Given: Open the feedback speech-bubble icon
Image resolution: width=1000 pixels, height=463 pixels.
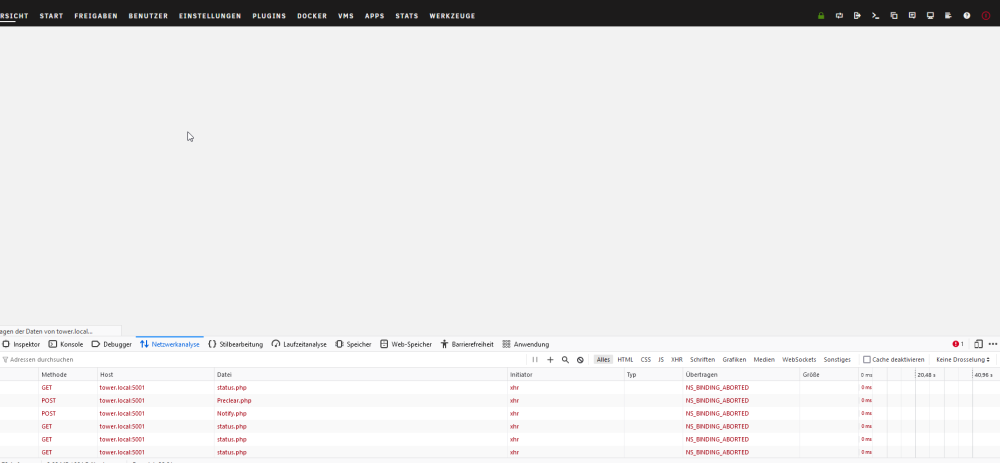Looking at the screenshot, I should [912, 16].
